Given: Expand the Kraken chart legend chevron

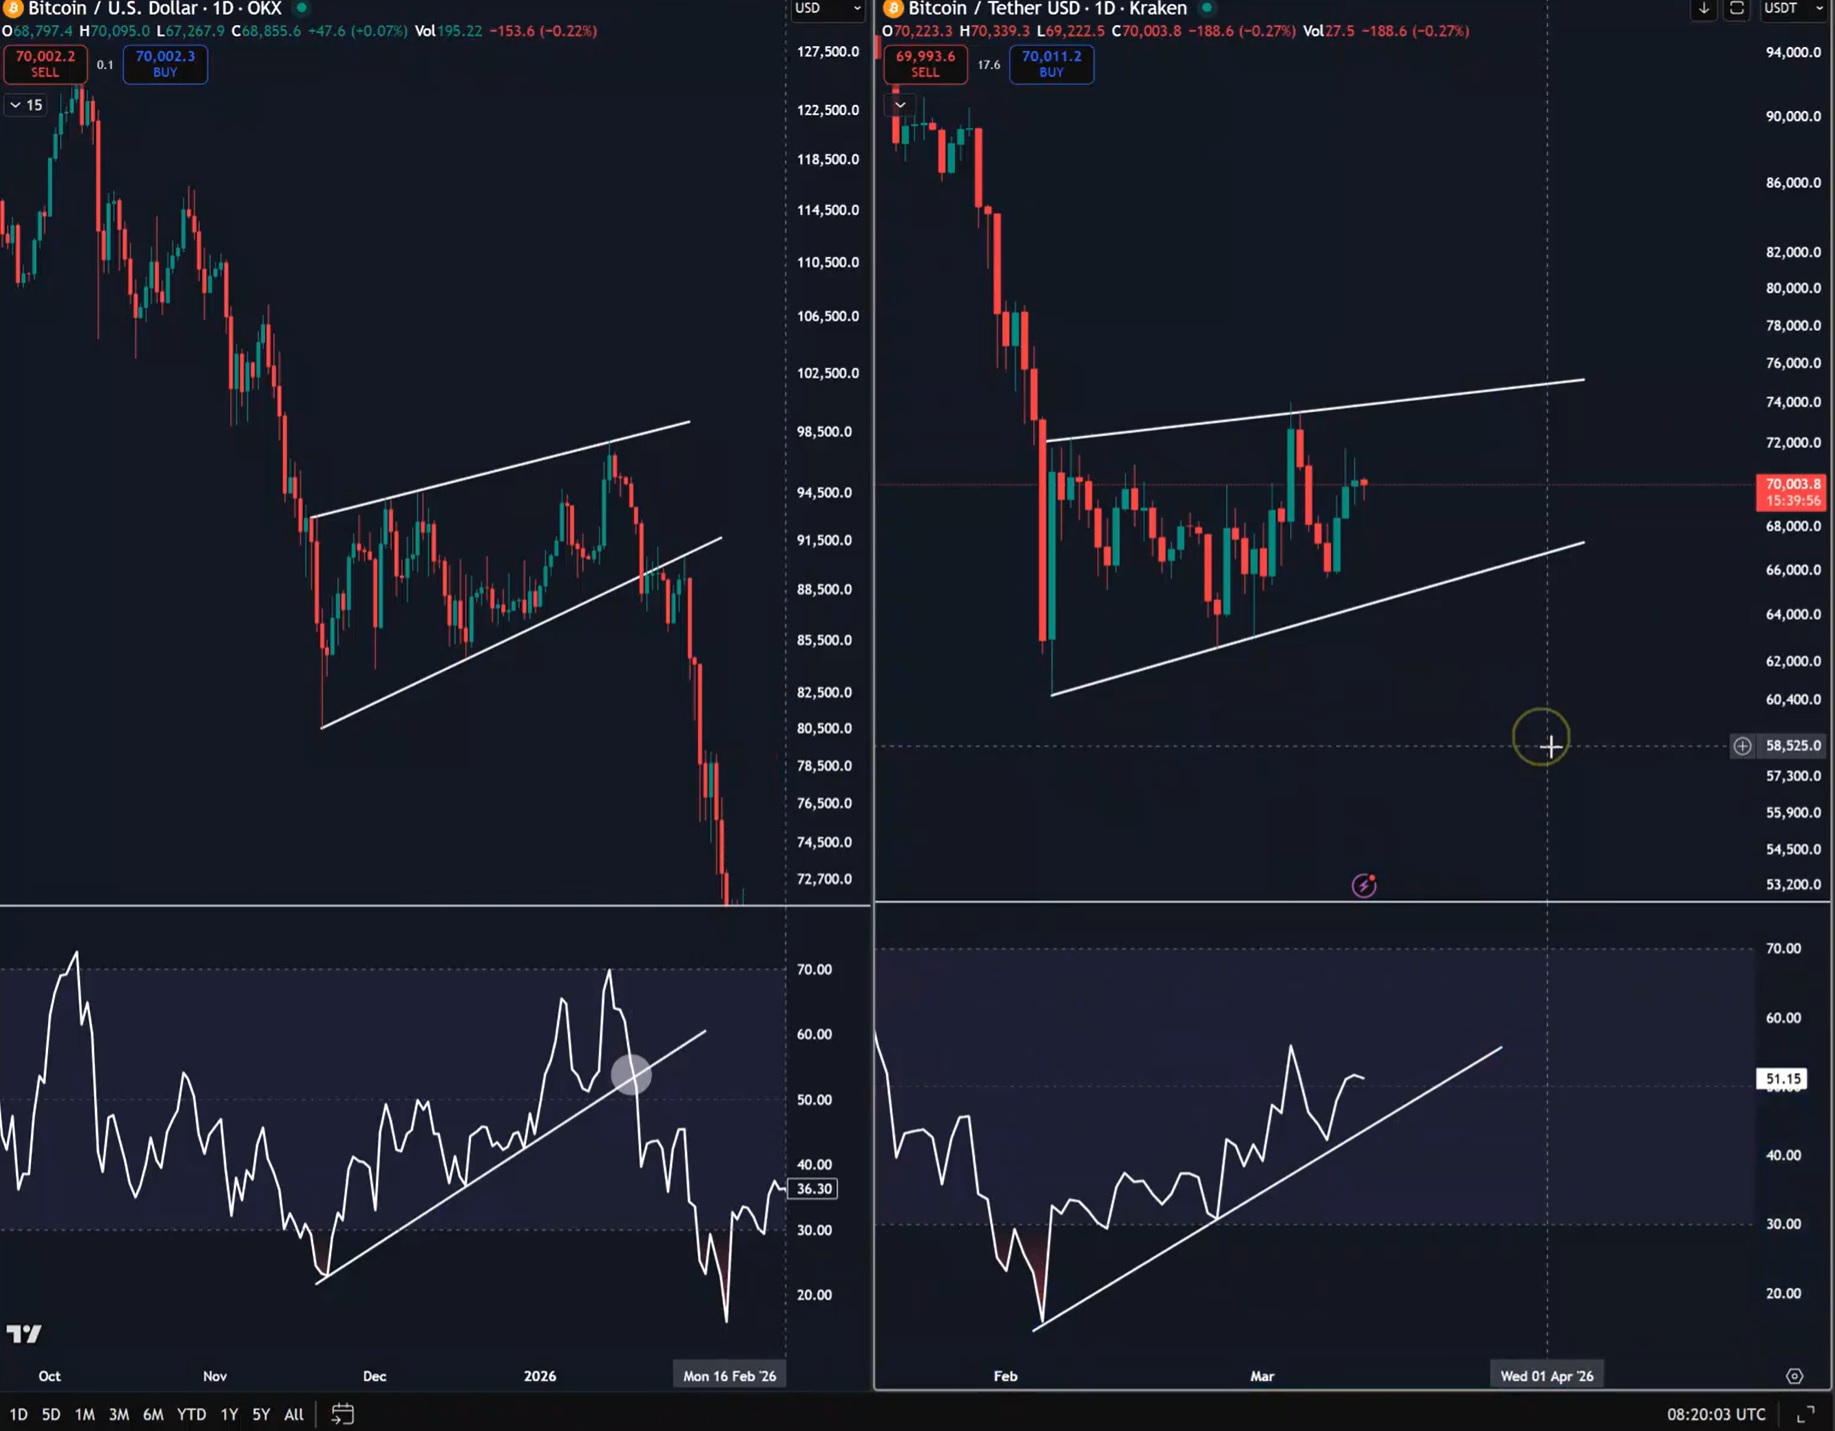Looking at the screenshot, I should tap(900, 105).
